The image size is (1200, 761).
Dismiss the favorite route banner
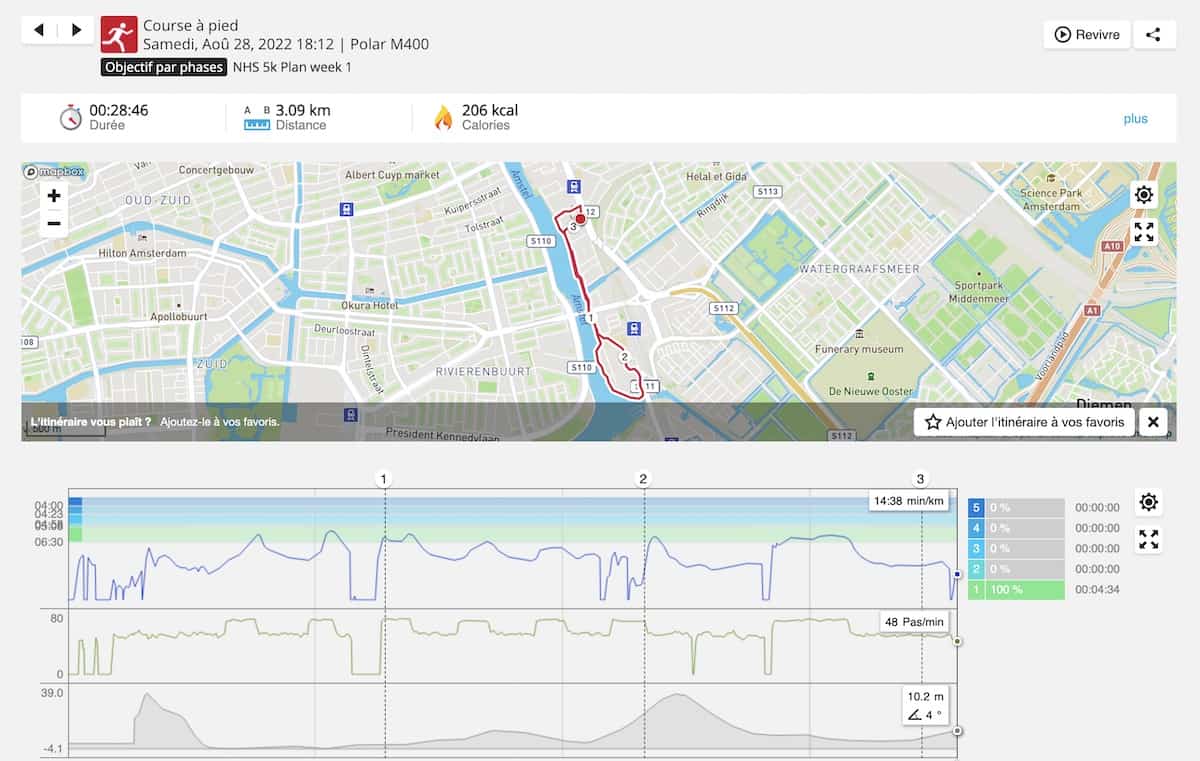tap(1153, 422)
